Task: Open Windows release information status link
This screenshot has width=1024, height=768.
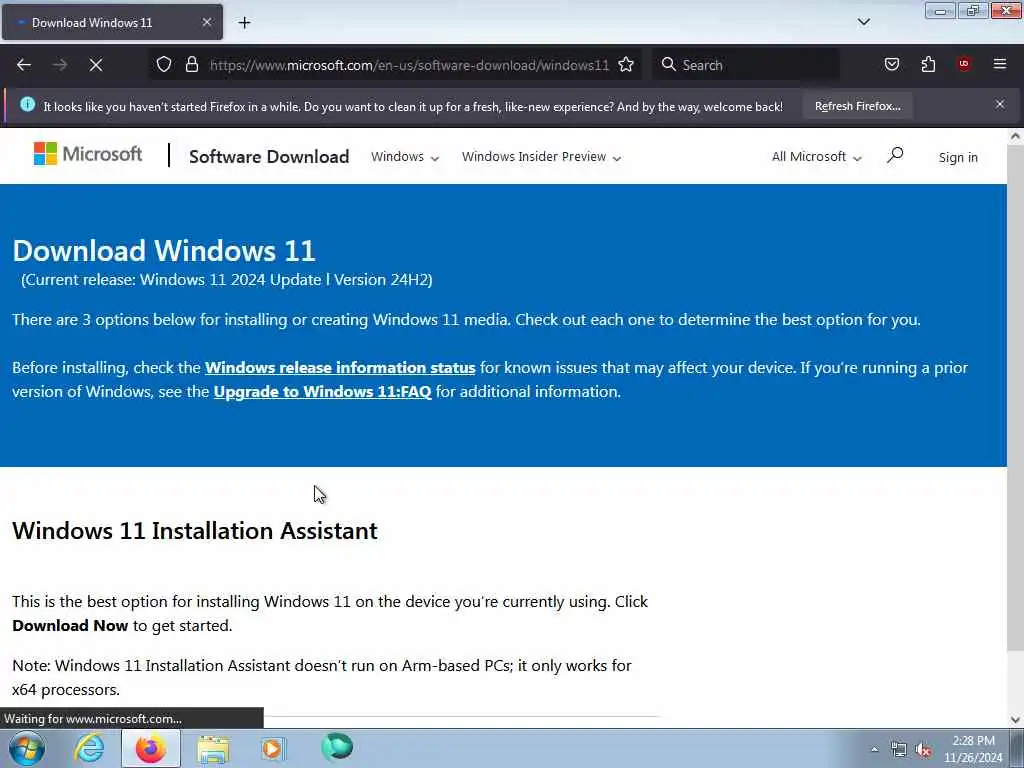Action: (x=340, y=368)
